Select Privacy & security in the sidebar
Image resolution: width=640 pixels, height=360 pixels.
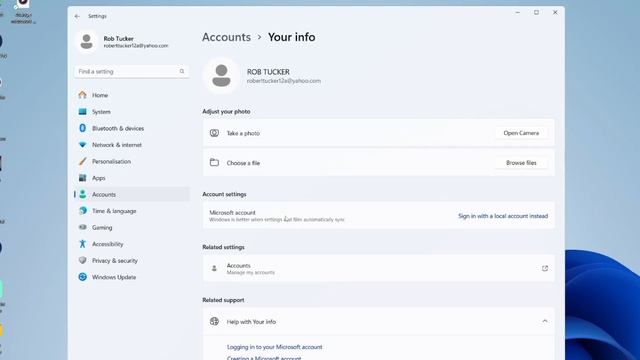[132, 260]
